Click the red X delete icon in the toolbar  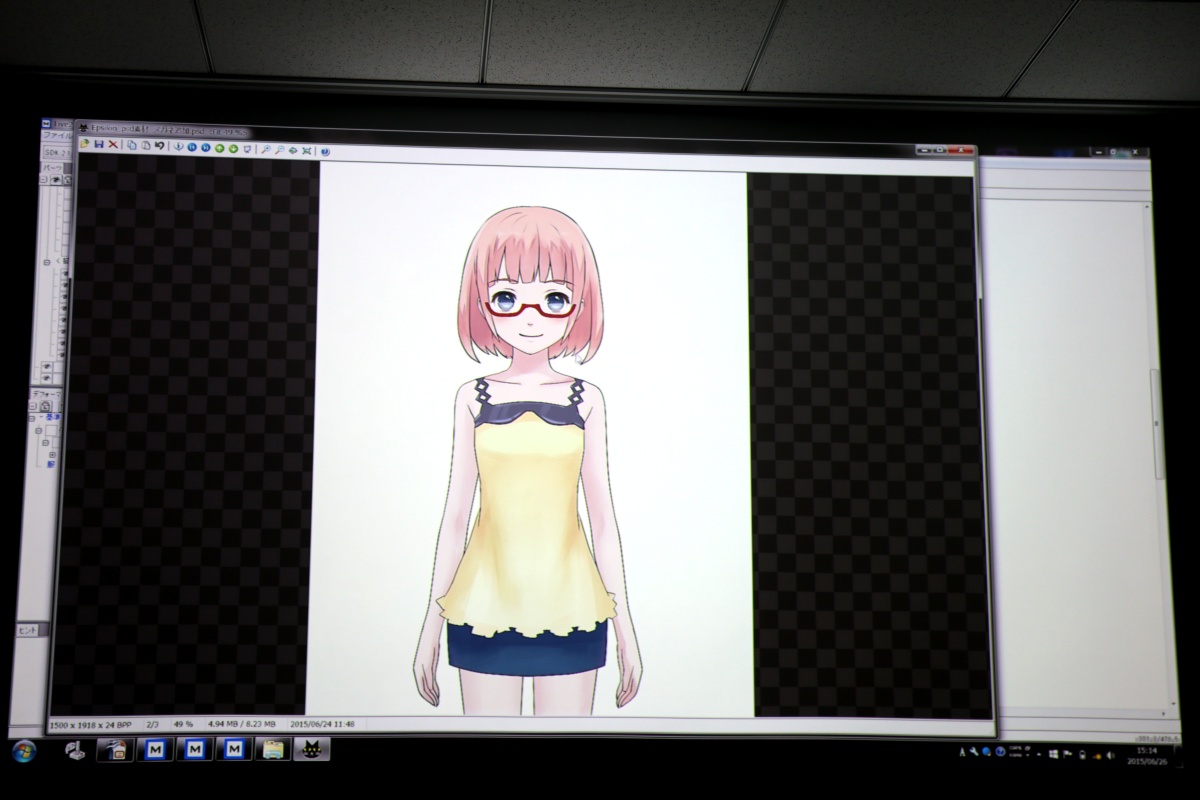(x=113, y=145)
